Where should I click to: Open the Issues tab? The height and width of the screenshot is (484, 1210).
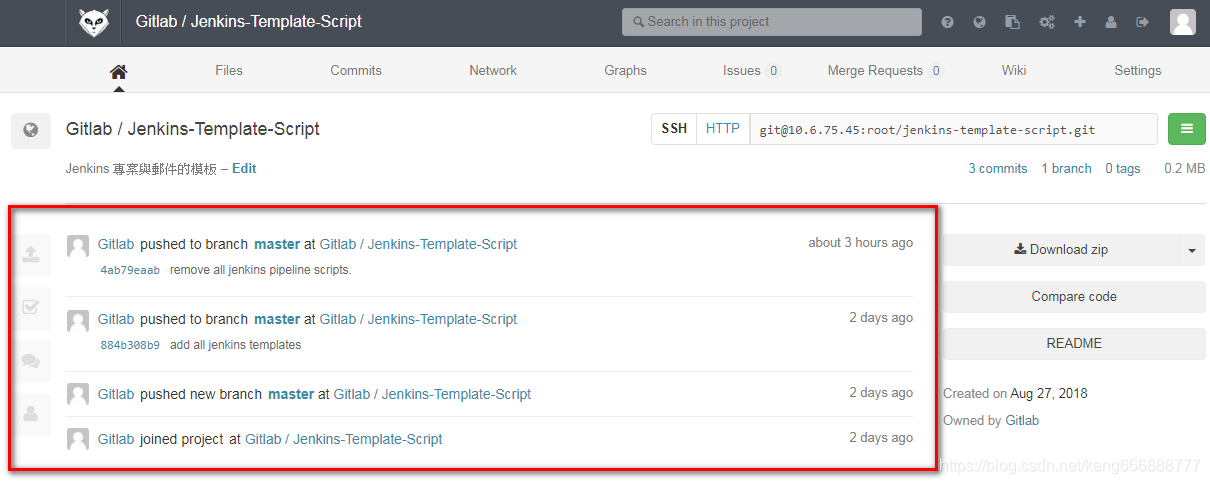(752, 71)
